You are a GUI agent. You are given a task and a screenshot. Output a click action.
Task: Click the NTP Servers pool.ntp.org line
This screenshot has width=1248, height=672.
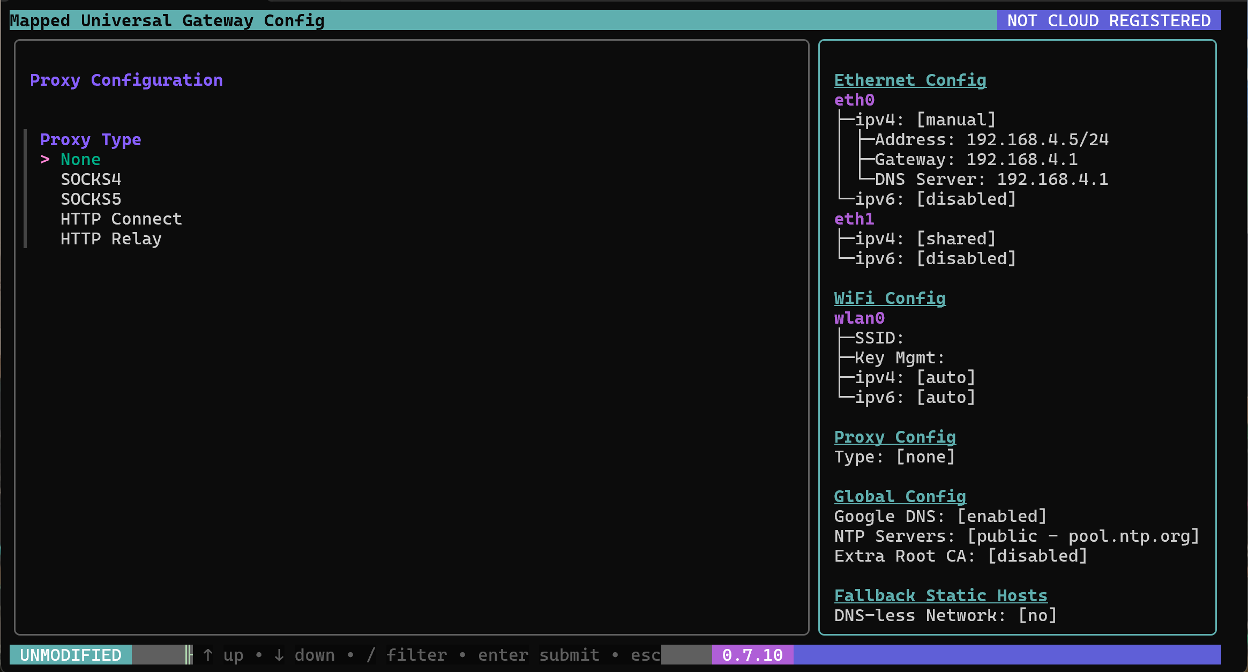1017,536
